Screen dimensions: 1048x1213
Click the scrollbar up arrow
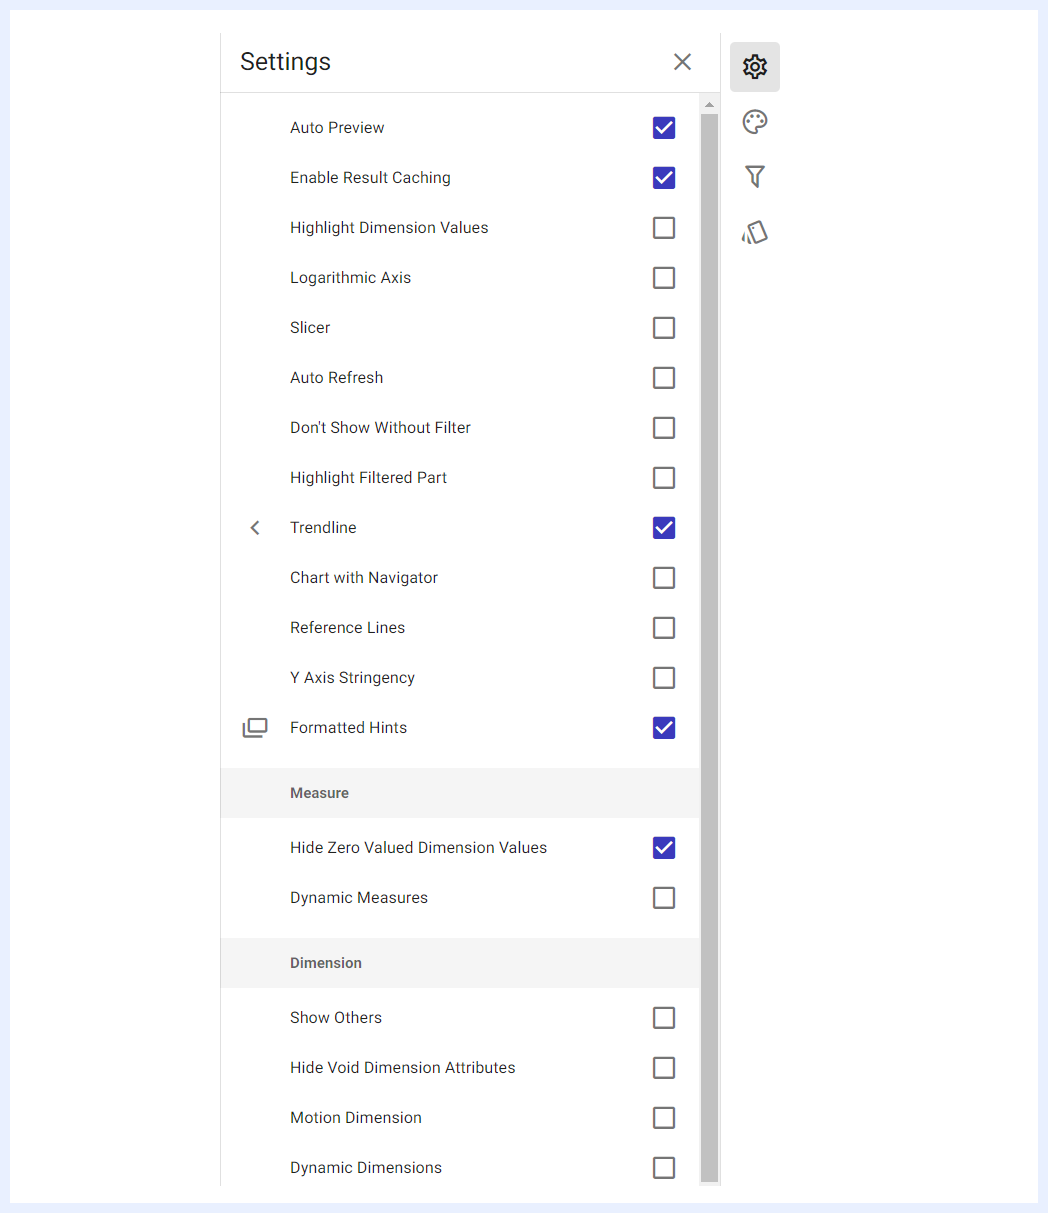coord(709,105)
